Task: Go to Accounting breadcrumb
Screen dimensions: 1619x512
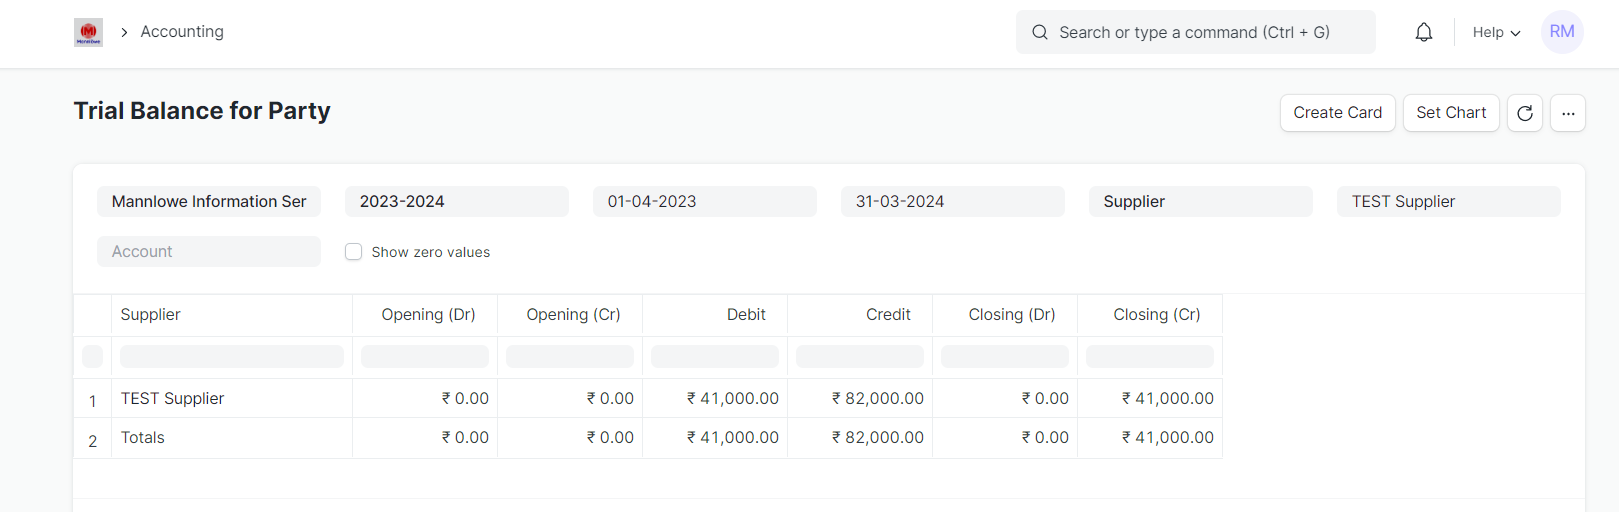Action: pos(182,32)
